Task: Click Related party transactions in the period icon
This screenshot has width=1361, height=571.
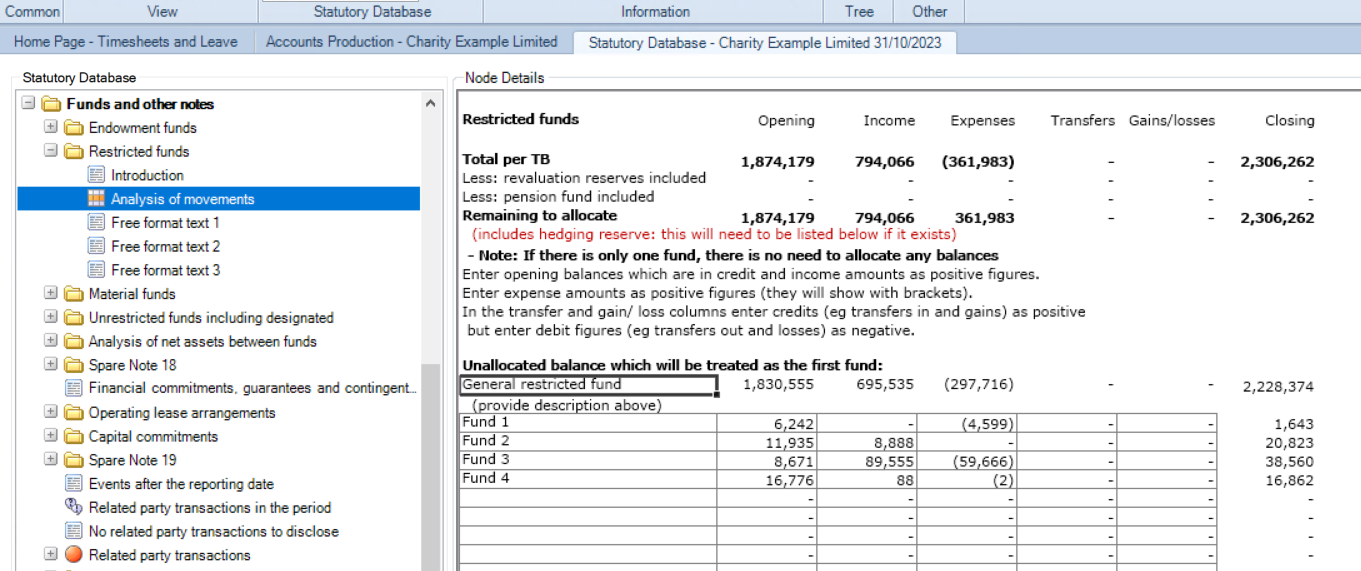Action: pyautogui.click(x=73, y=507)
